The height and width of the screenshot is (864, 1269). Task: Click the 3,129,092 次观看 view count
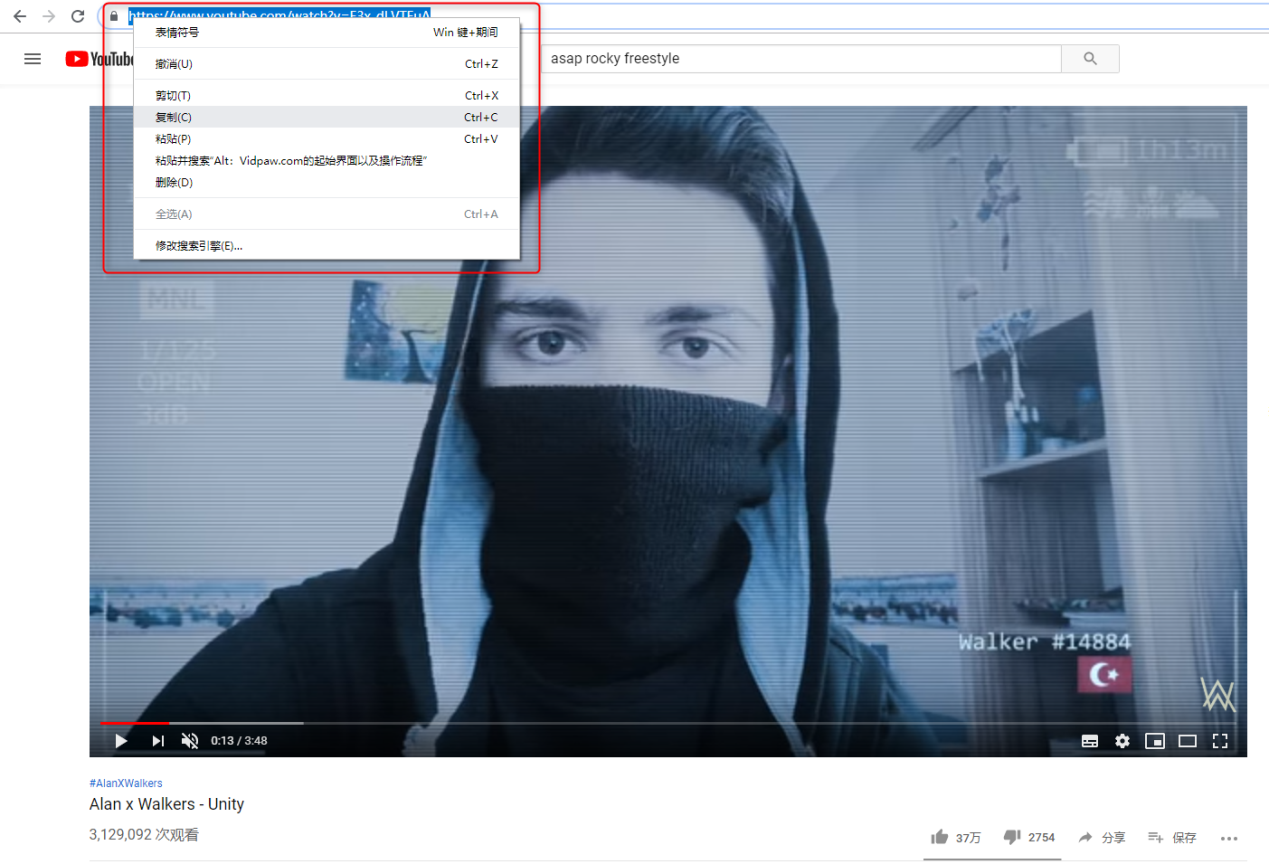tap(144, 834)
